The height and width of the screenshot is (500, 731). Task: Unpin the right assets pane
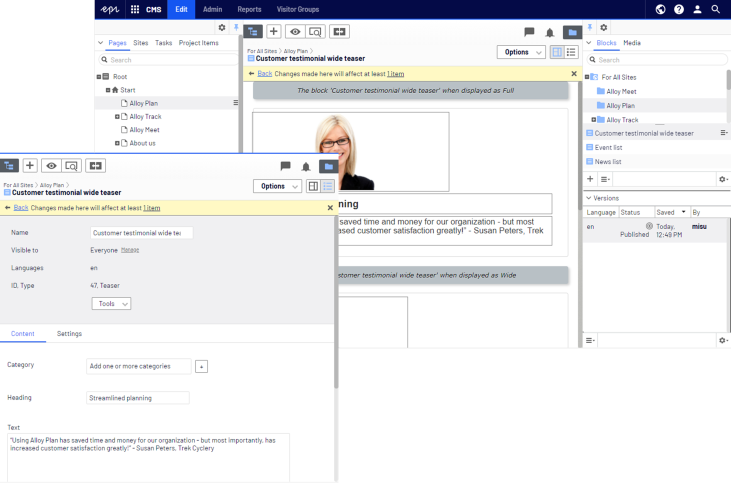(x=589, y=27)
